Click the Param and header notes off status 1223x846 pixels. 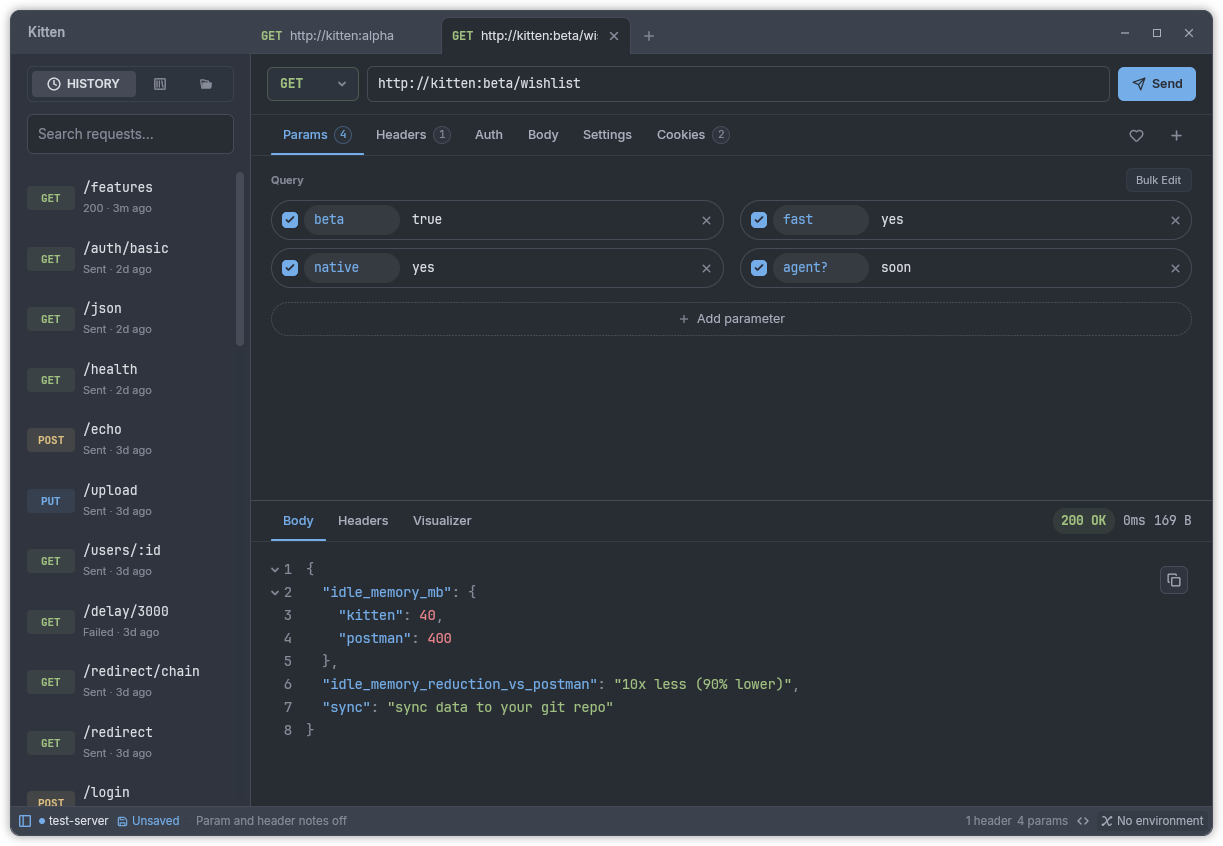click(x=271, y=821)
